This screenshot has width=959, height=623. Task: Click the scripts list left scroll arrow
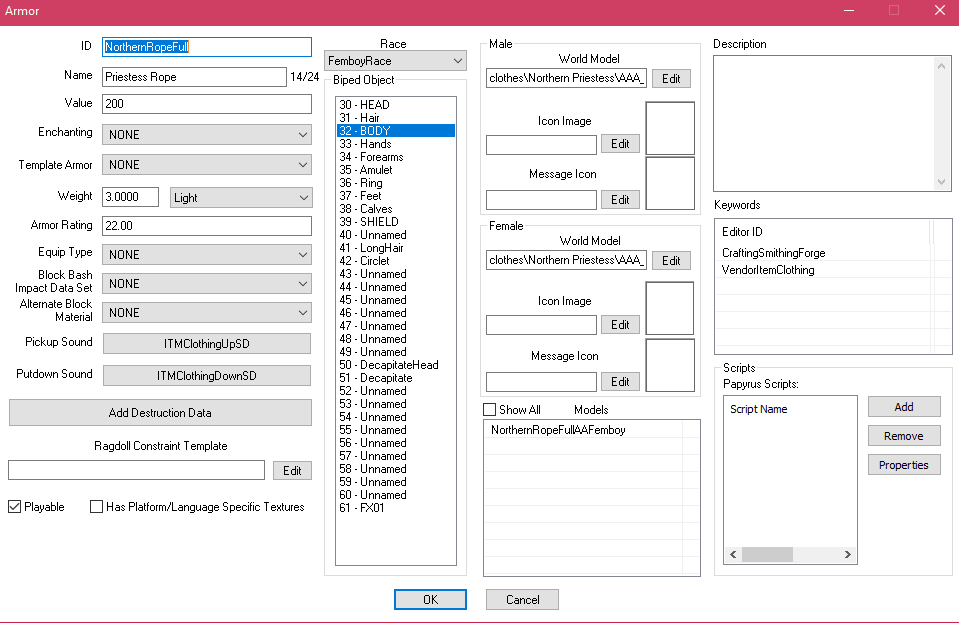[733, 555]
